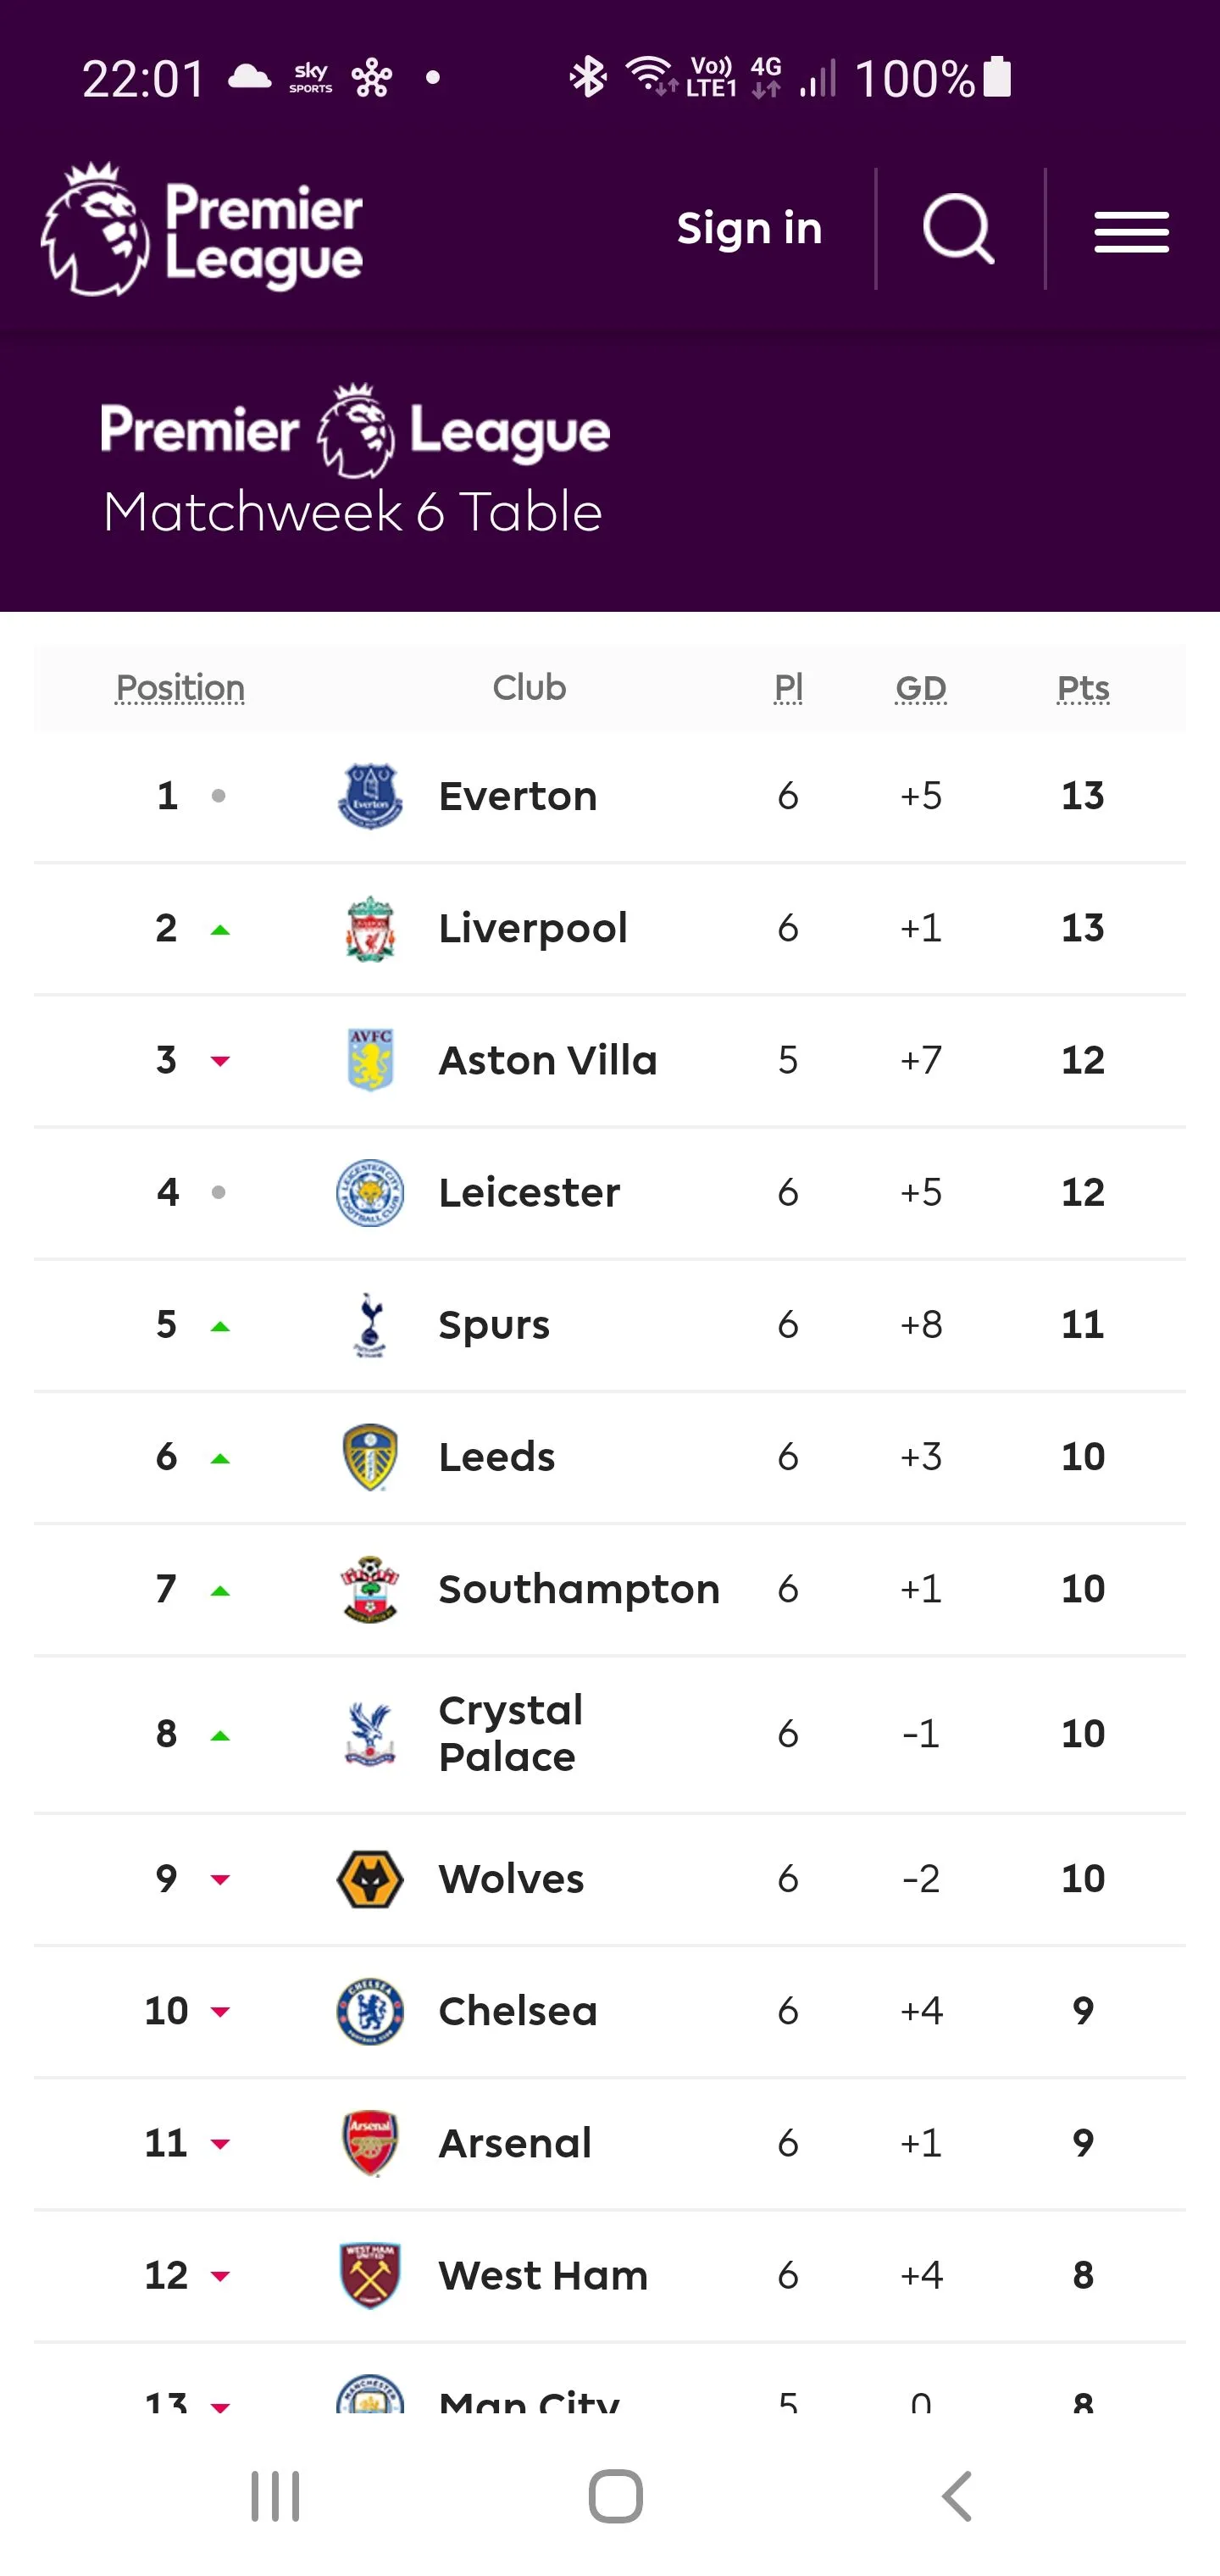Tap the Liverpool club crest

[370, 928]
